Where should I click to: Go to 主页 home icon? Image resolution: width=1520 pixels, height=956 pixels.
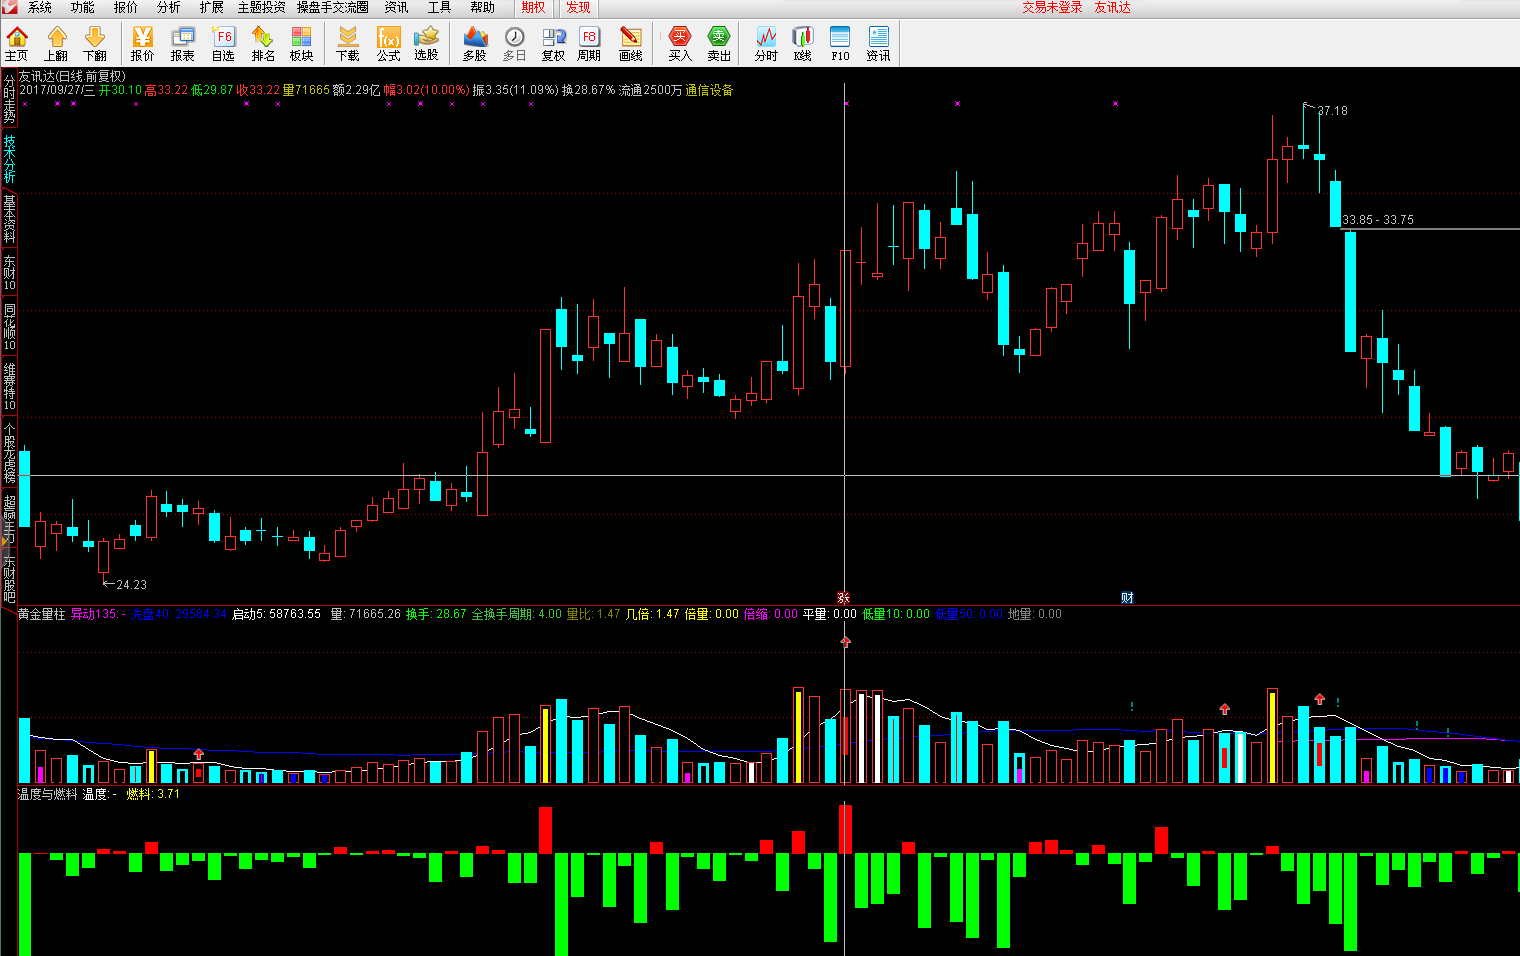17,44
